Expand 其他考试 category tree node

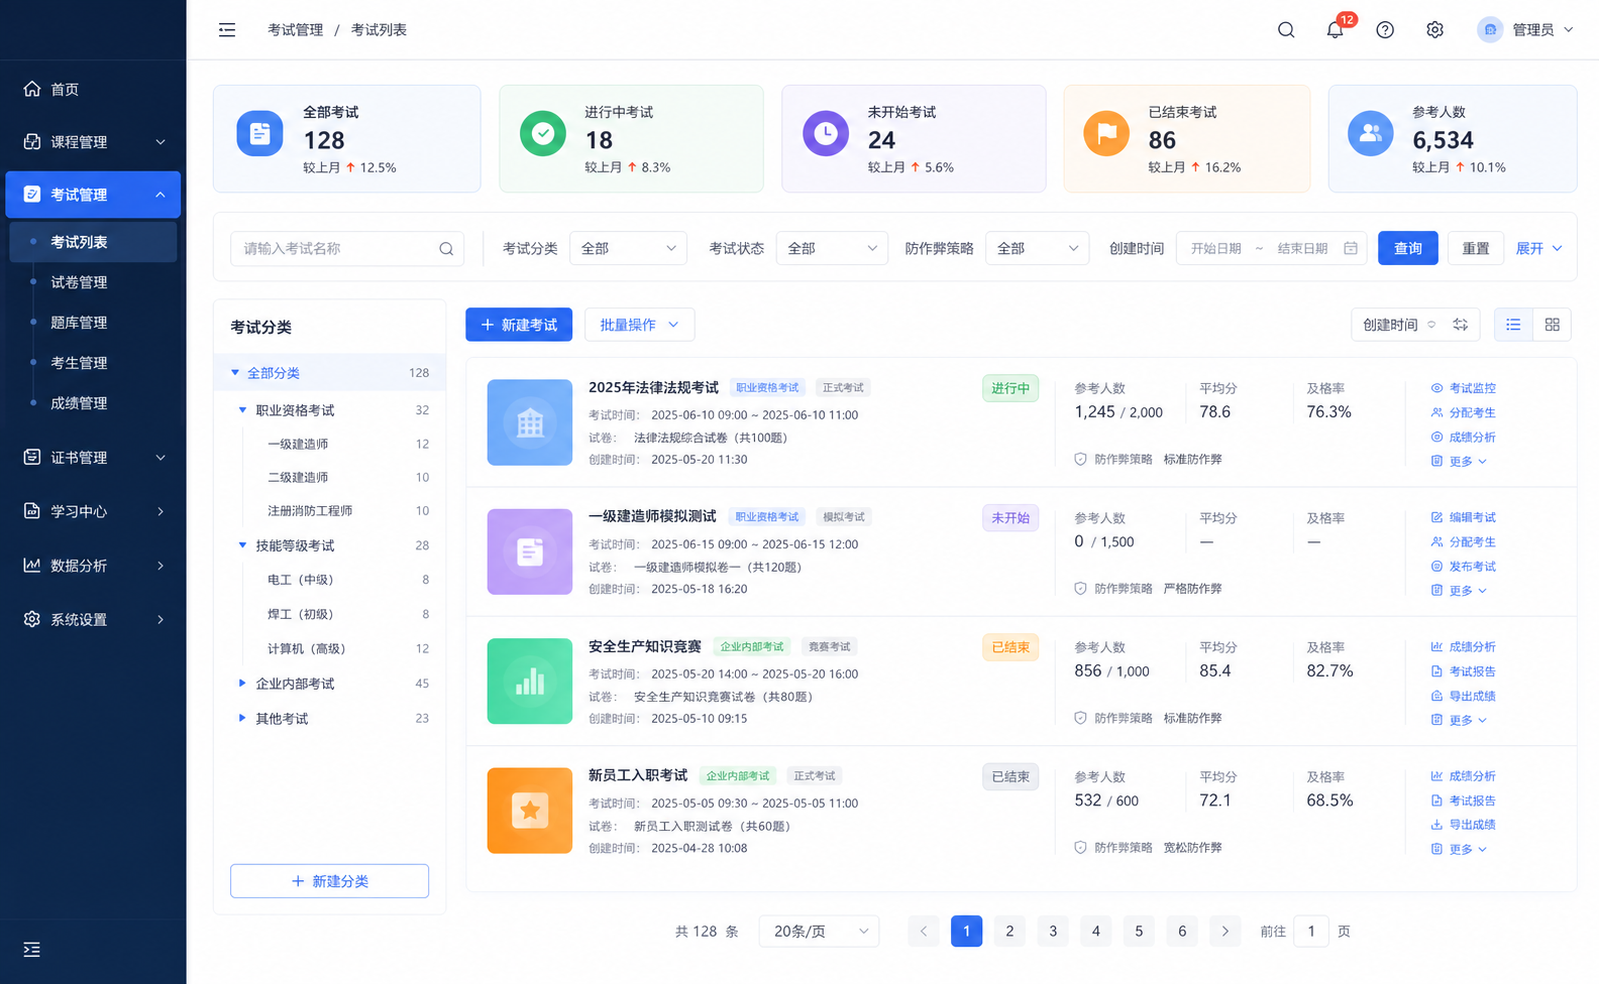click(x=242, y=718)
